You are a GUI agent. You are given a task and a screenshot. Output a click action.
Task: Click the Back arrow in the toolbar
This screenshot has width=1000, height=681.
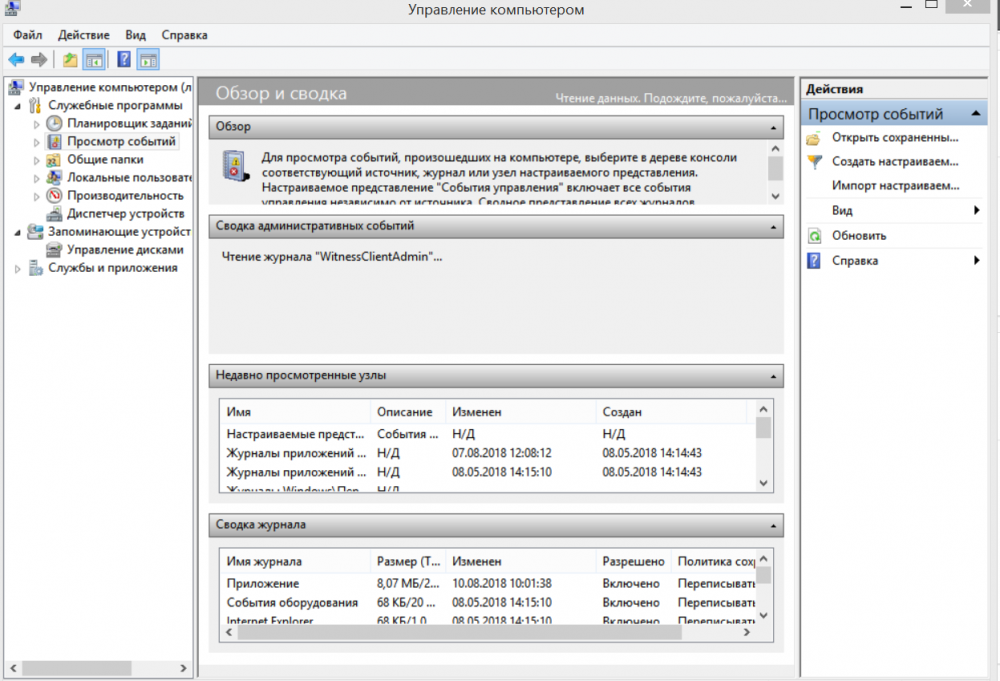(x=16, y=60)
